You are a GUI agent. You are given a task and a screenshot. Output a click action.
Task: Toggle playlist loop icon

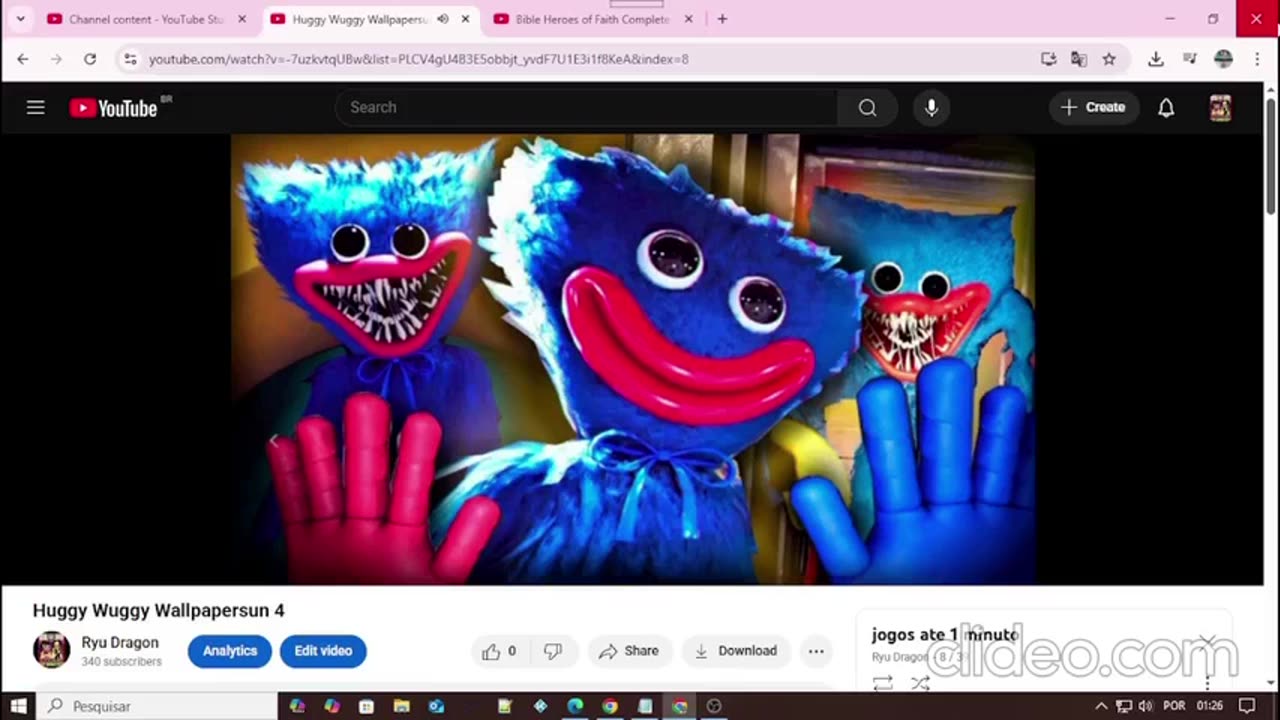tap(882, 683)
